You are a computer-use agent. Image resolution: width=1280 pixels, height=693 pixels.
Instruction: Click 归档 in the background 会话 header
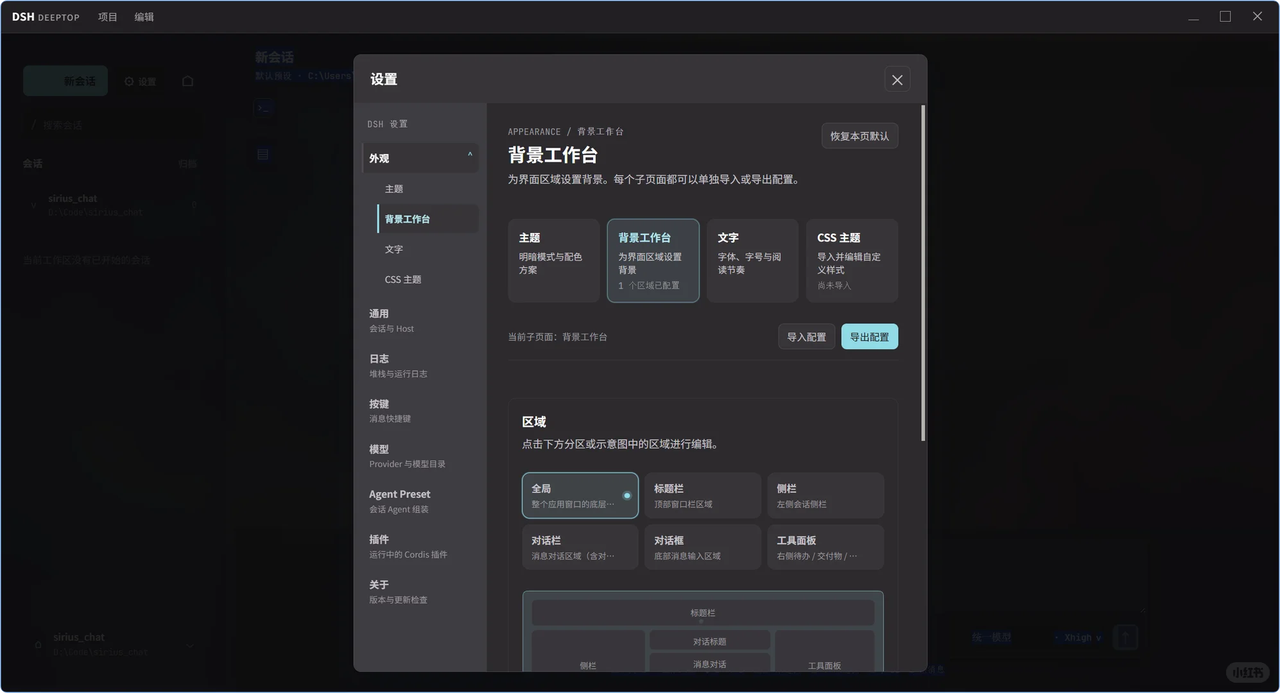coord(188,163)
